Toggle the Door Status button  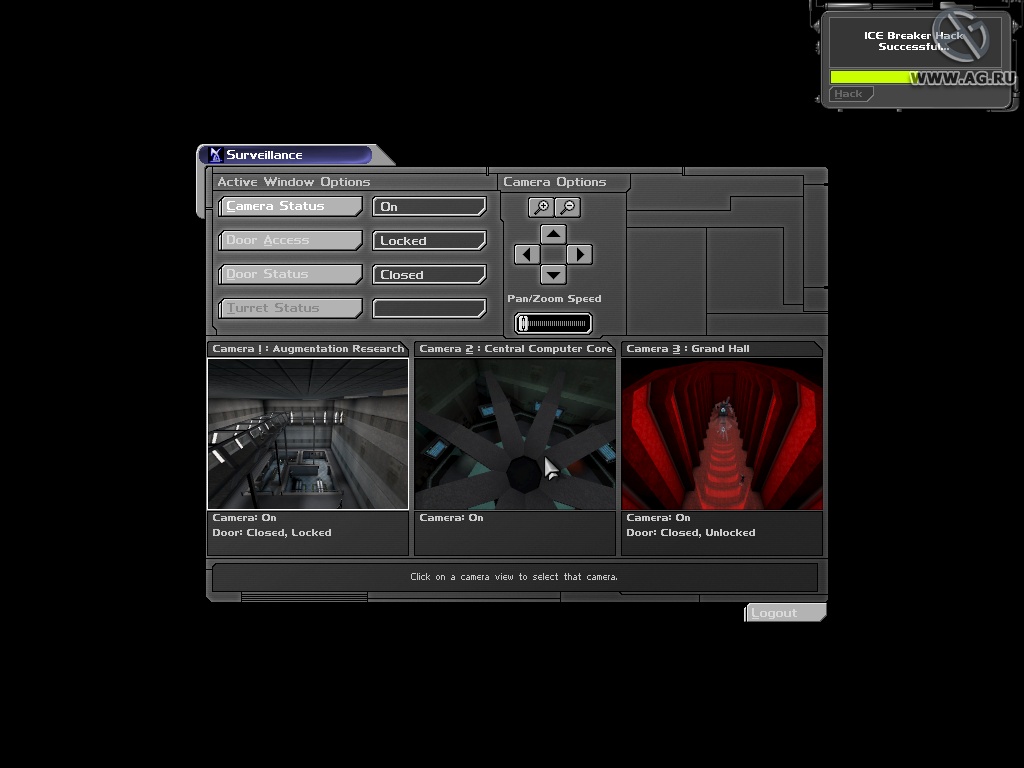point(290,275)
